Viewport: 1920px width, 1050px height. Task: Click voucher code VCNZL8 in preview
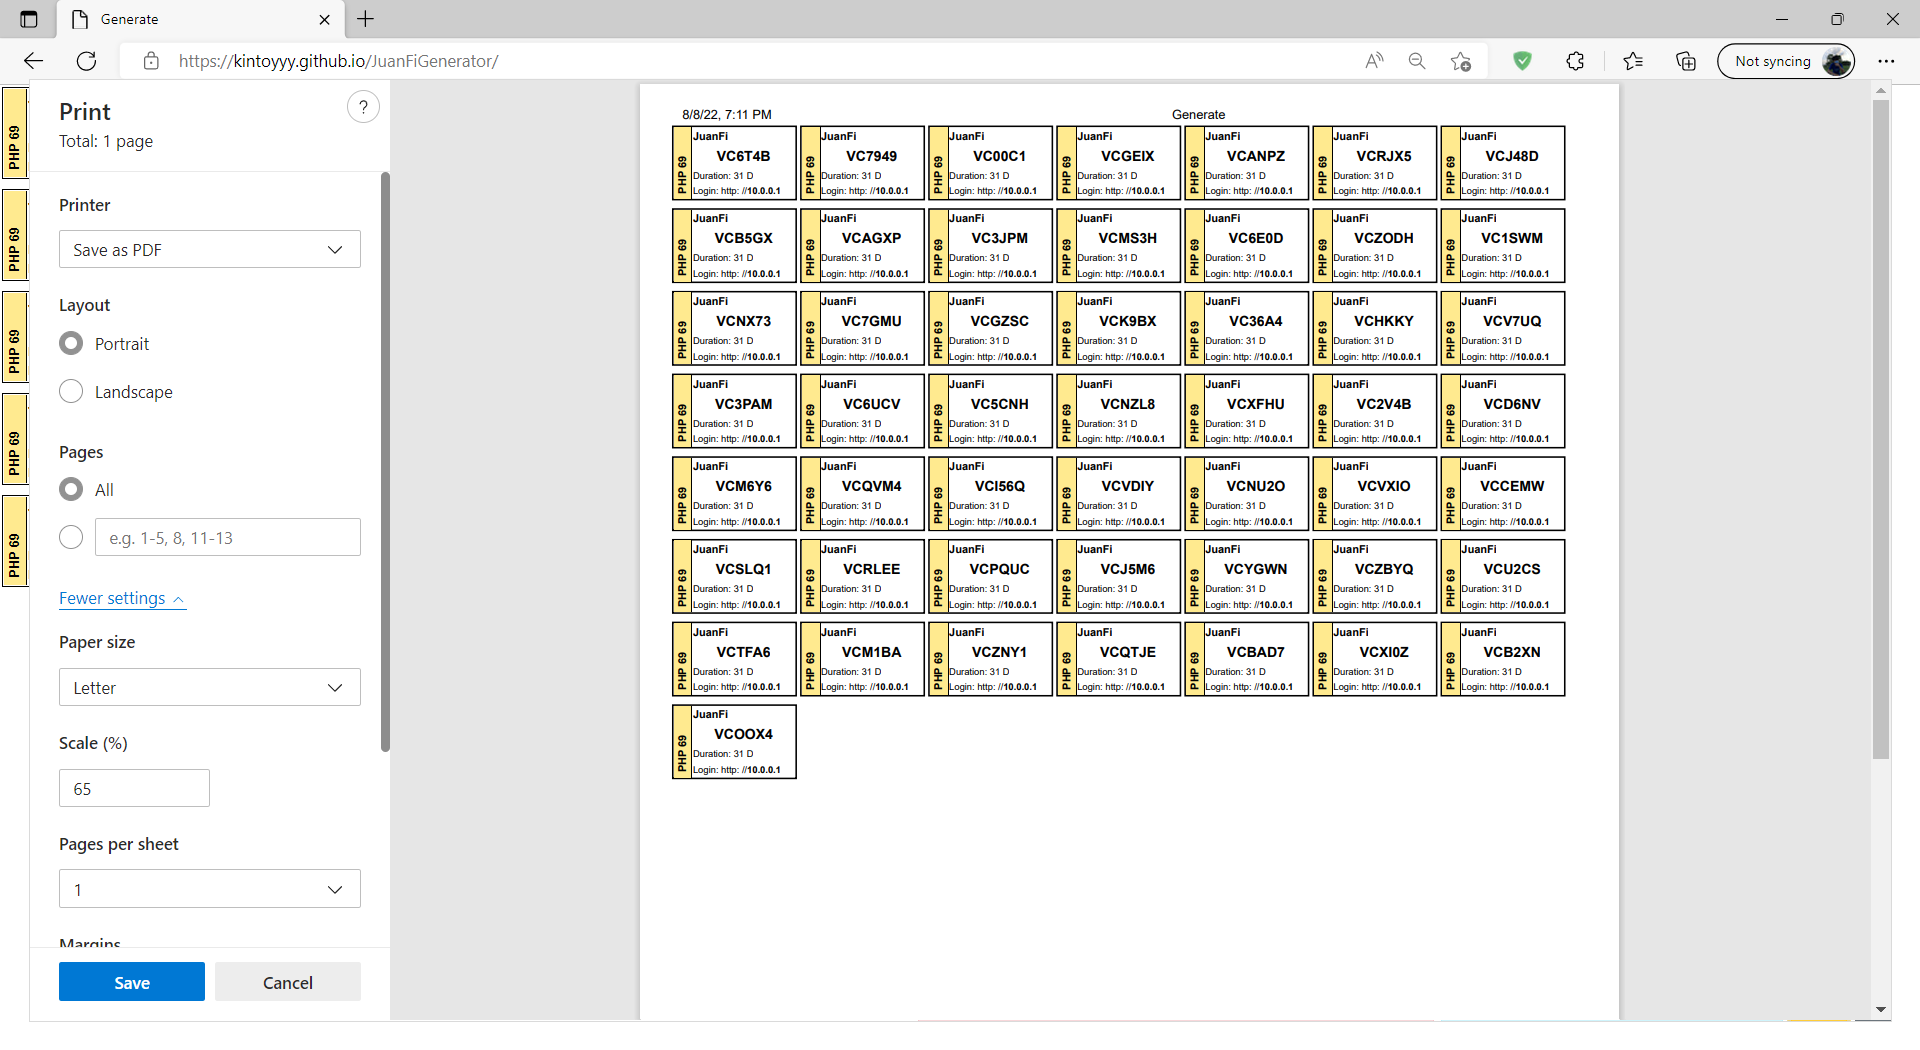coord(1128,404)
